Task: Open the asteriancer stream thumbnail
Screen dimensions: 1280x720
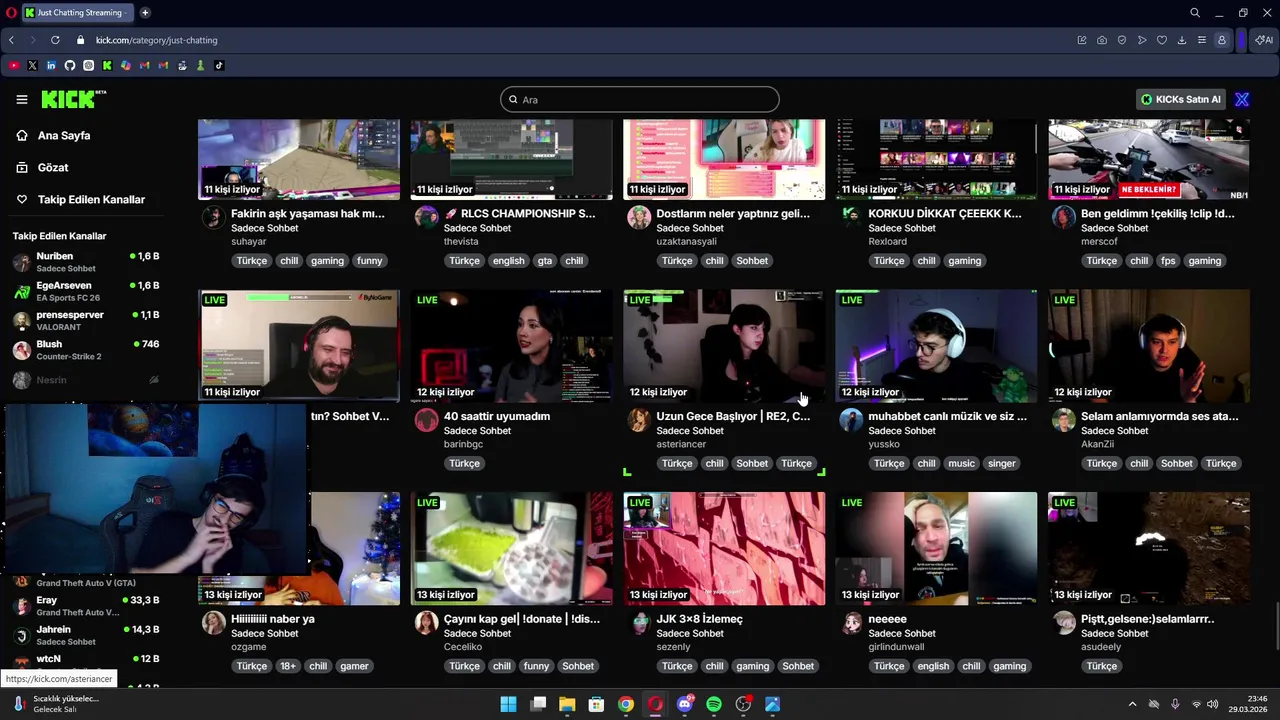Action: tap(724, 346)
